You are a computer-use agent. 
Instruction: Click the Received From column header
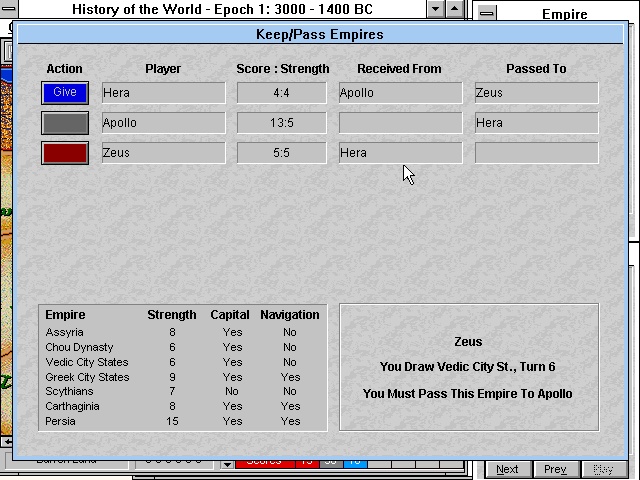click(400, 69)
